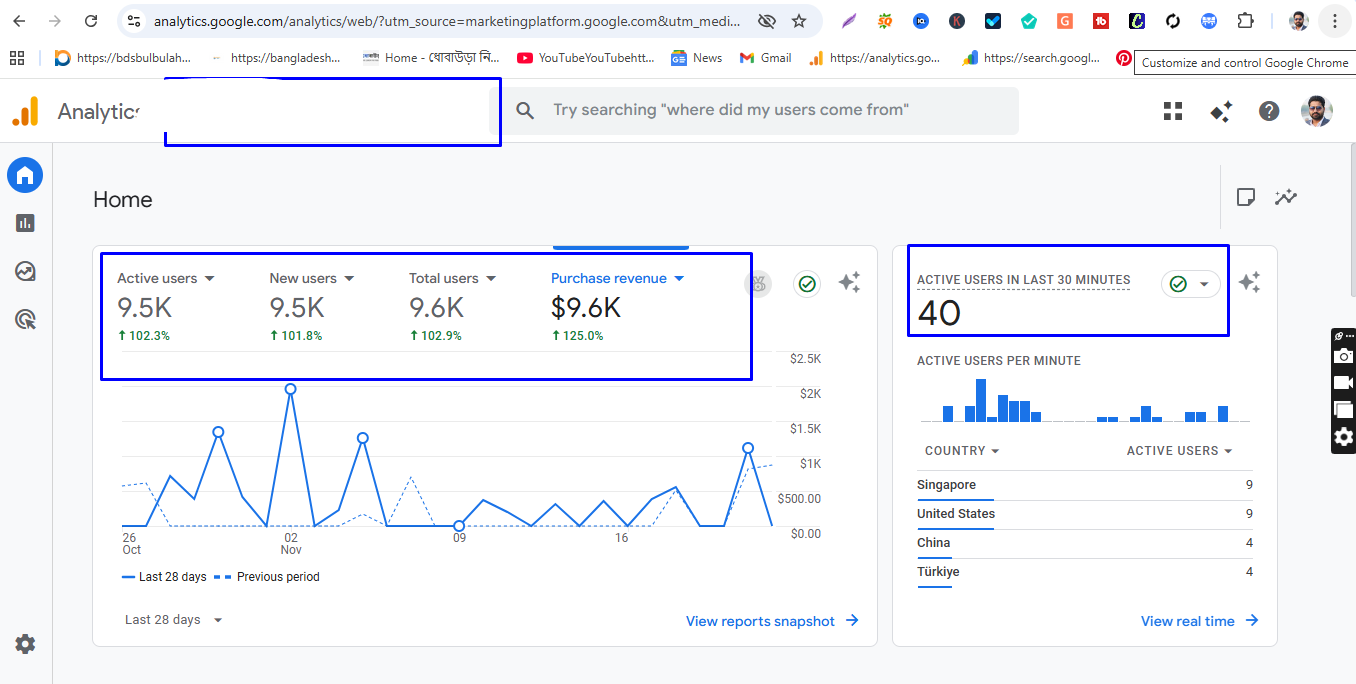Screen dimensions: 1356x684
Task: Open Reports icon in left sidebar
Action: click(x=25, y=223)
